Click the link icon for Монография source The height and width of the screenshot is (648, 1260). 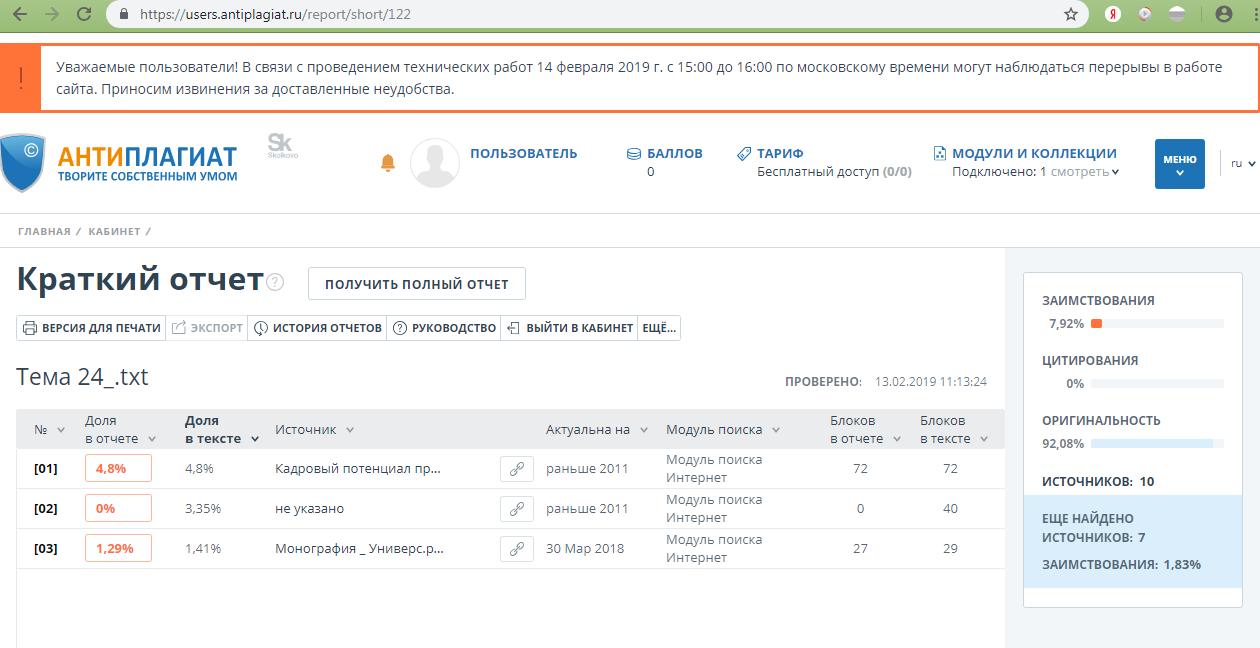[517, 549]
